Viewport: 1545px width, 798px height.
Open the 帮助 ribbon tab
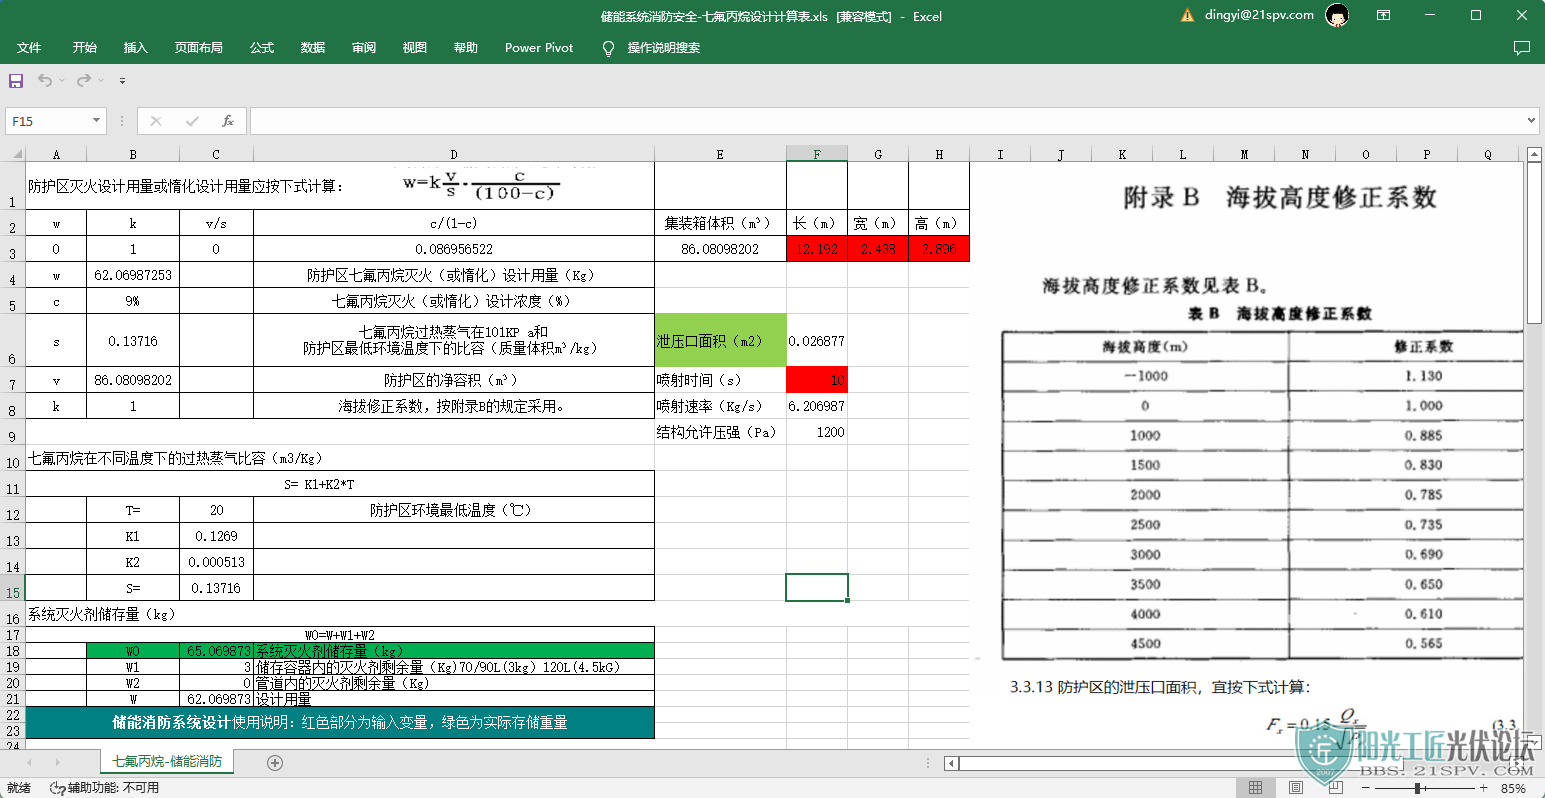[x=466, y=47]
